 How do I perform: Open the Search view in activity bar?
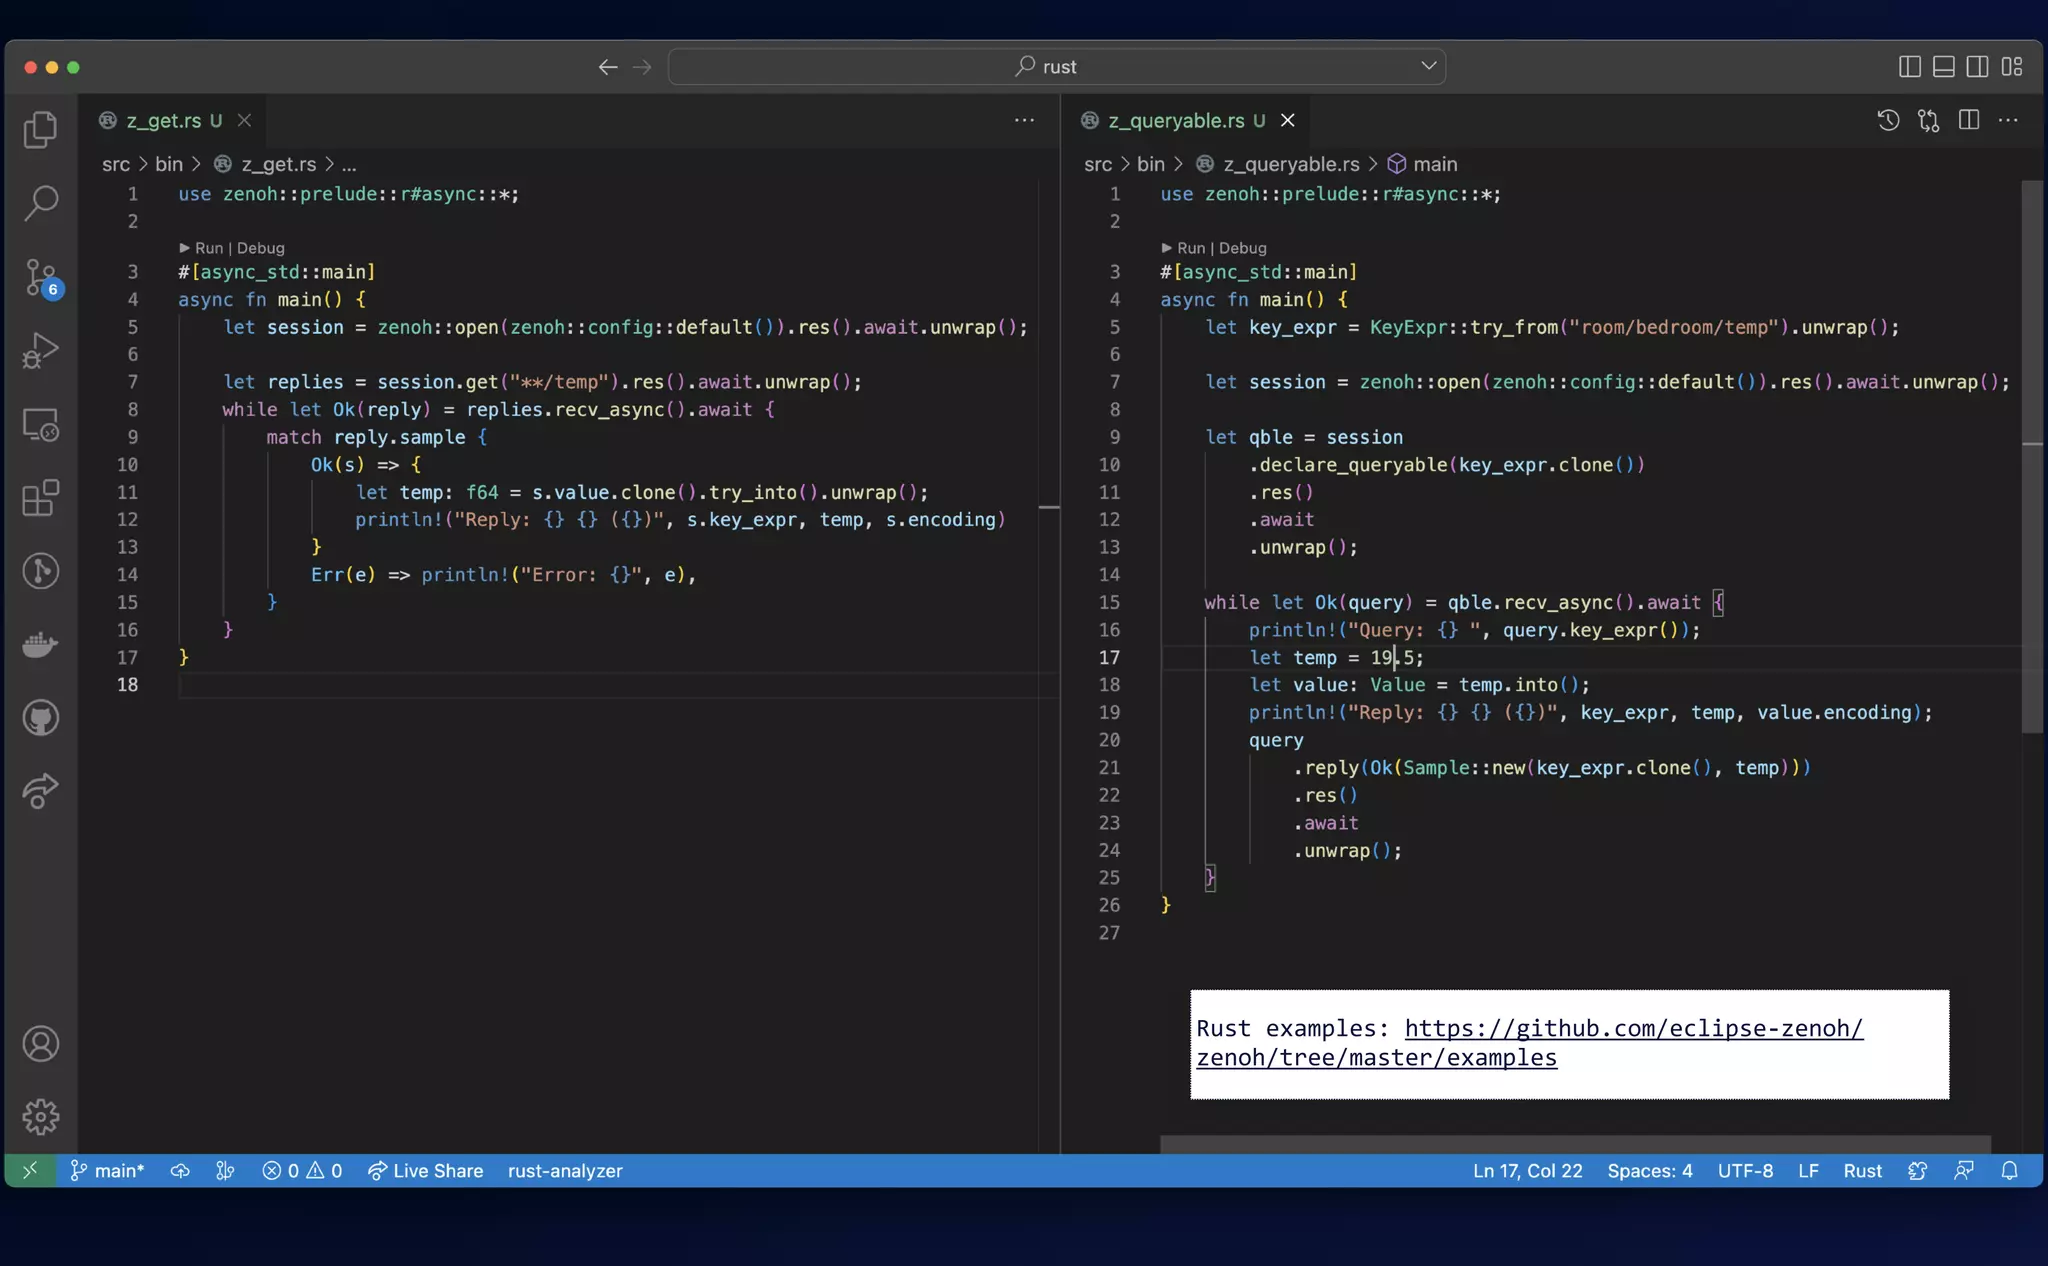tap(40, 203)
